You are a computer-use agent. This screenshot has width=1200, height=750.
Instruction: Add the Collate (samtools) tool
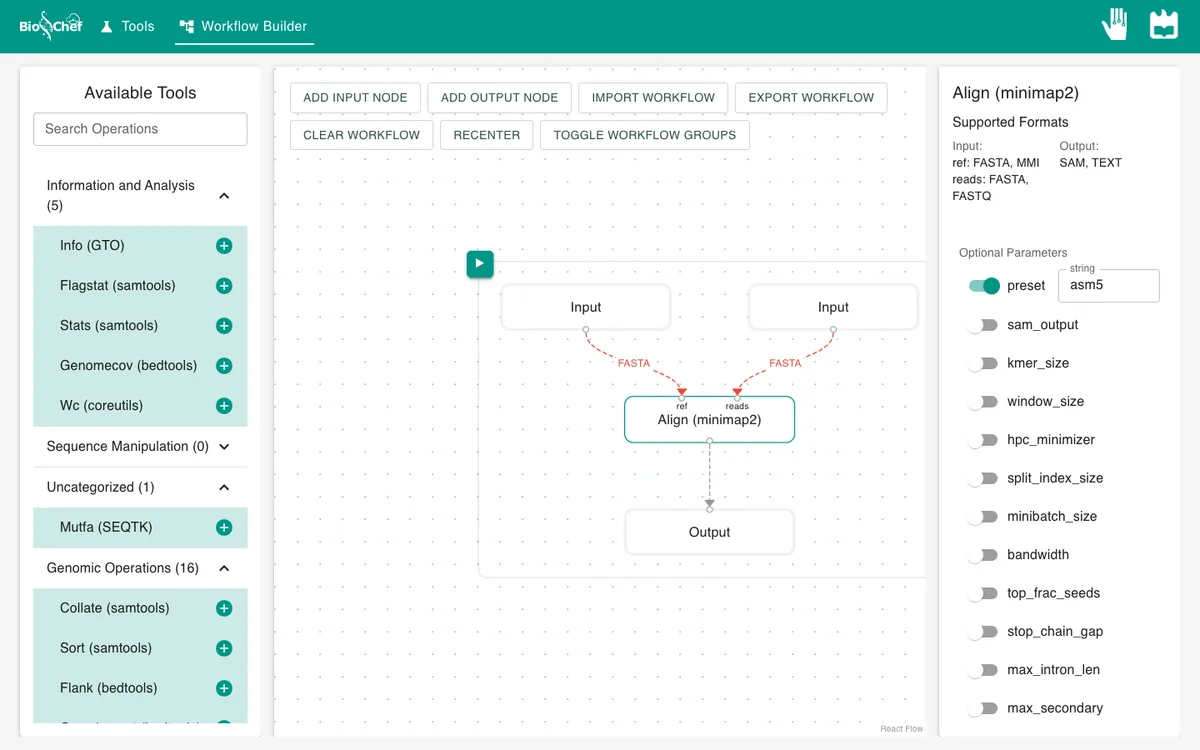[224, 608]
